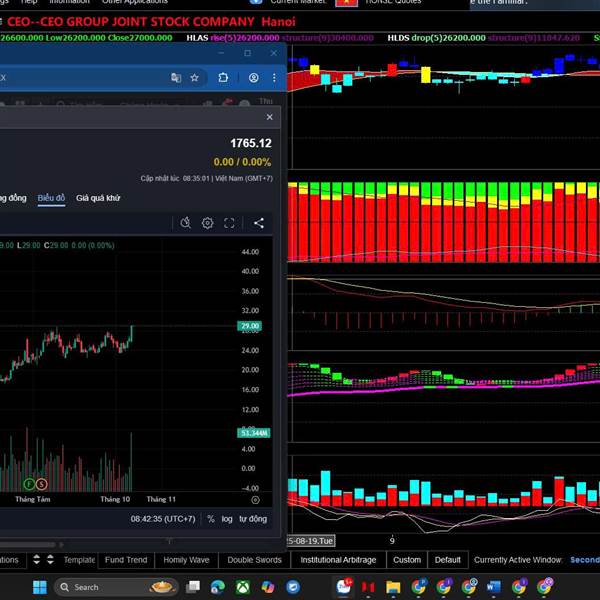This screenshot has height=600, width=600.
Task: Open the chart axis settings circle icon
Action: click(255, 500)
